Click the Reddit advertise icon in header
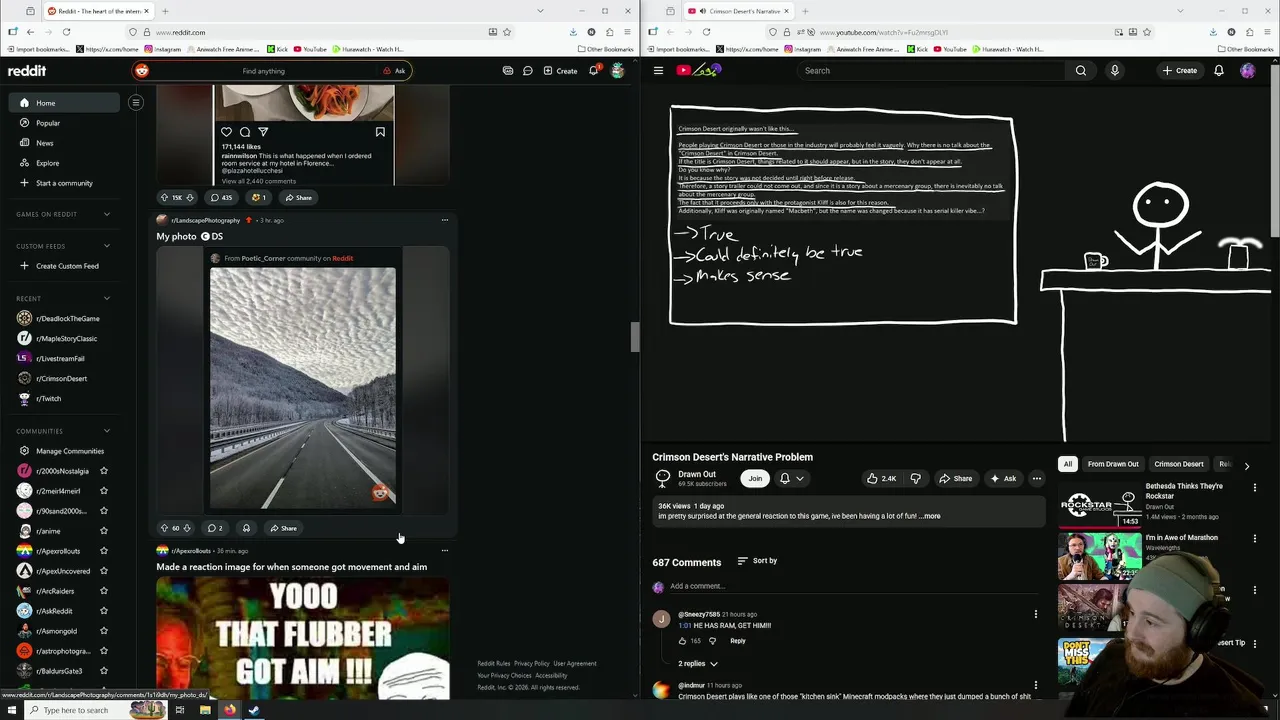 508,71
